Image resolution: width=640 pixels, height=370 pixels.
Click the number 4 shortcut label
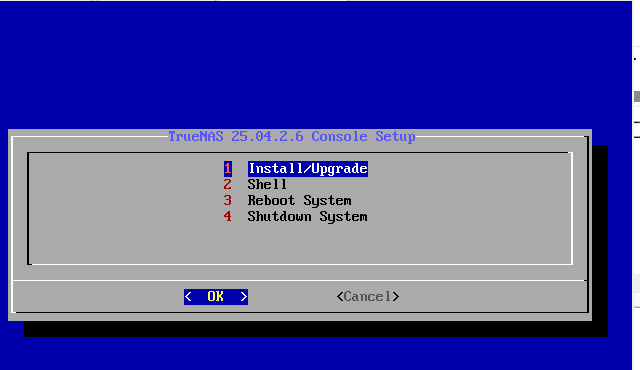[x=228, y=216]
